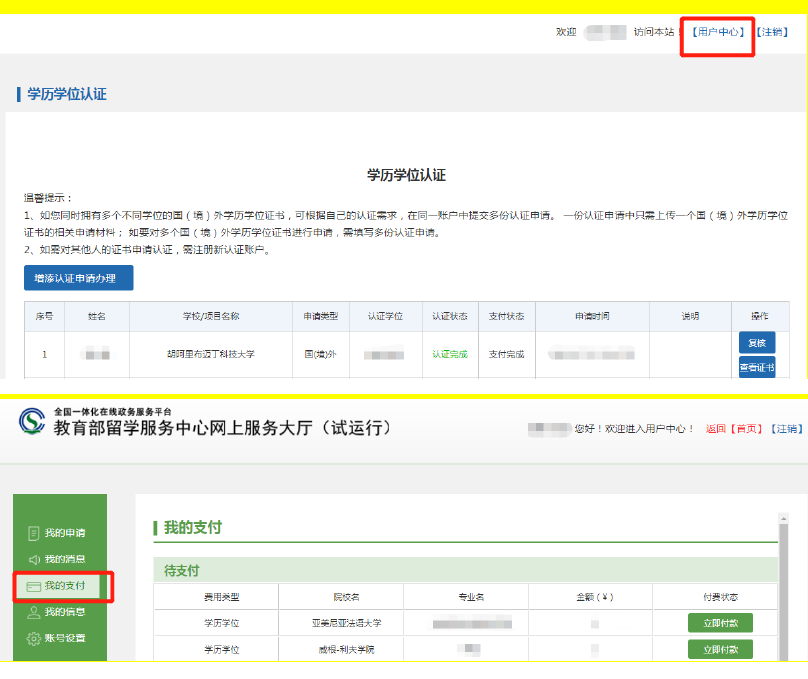Click the payment panel vertical scrollbar
This screenshot has height=679, width=808.
[784, 580]
